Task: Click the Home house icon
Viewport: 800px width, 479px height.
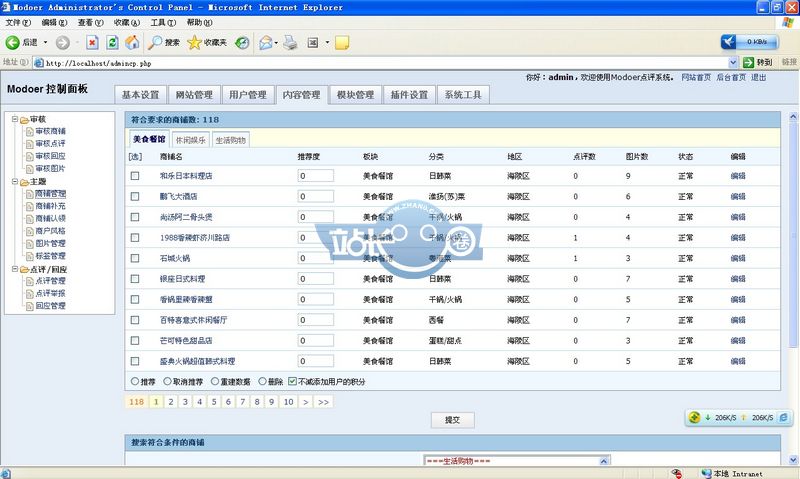Action: (x=132, y=42)
